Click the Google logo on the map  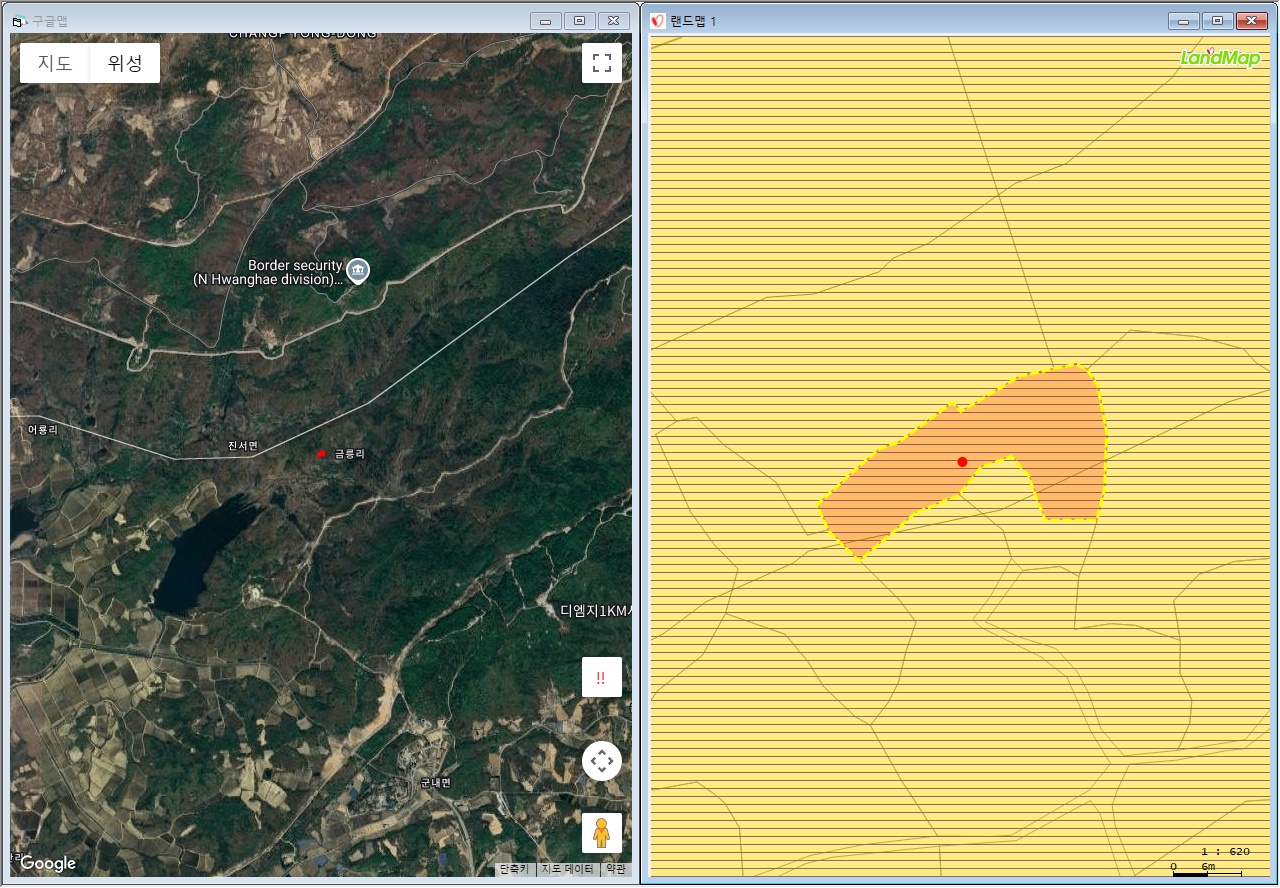(48, 863)
